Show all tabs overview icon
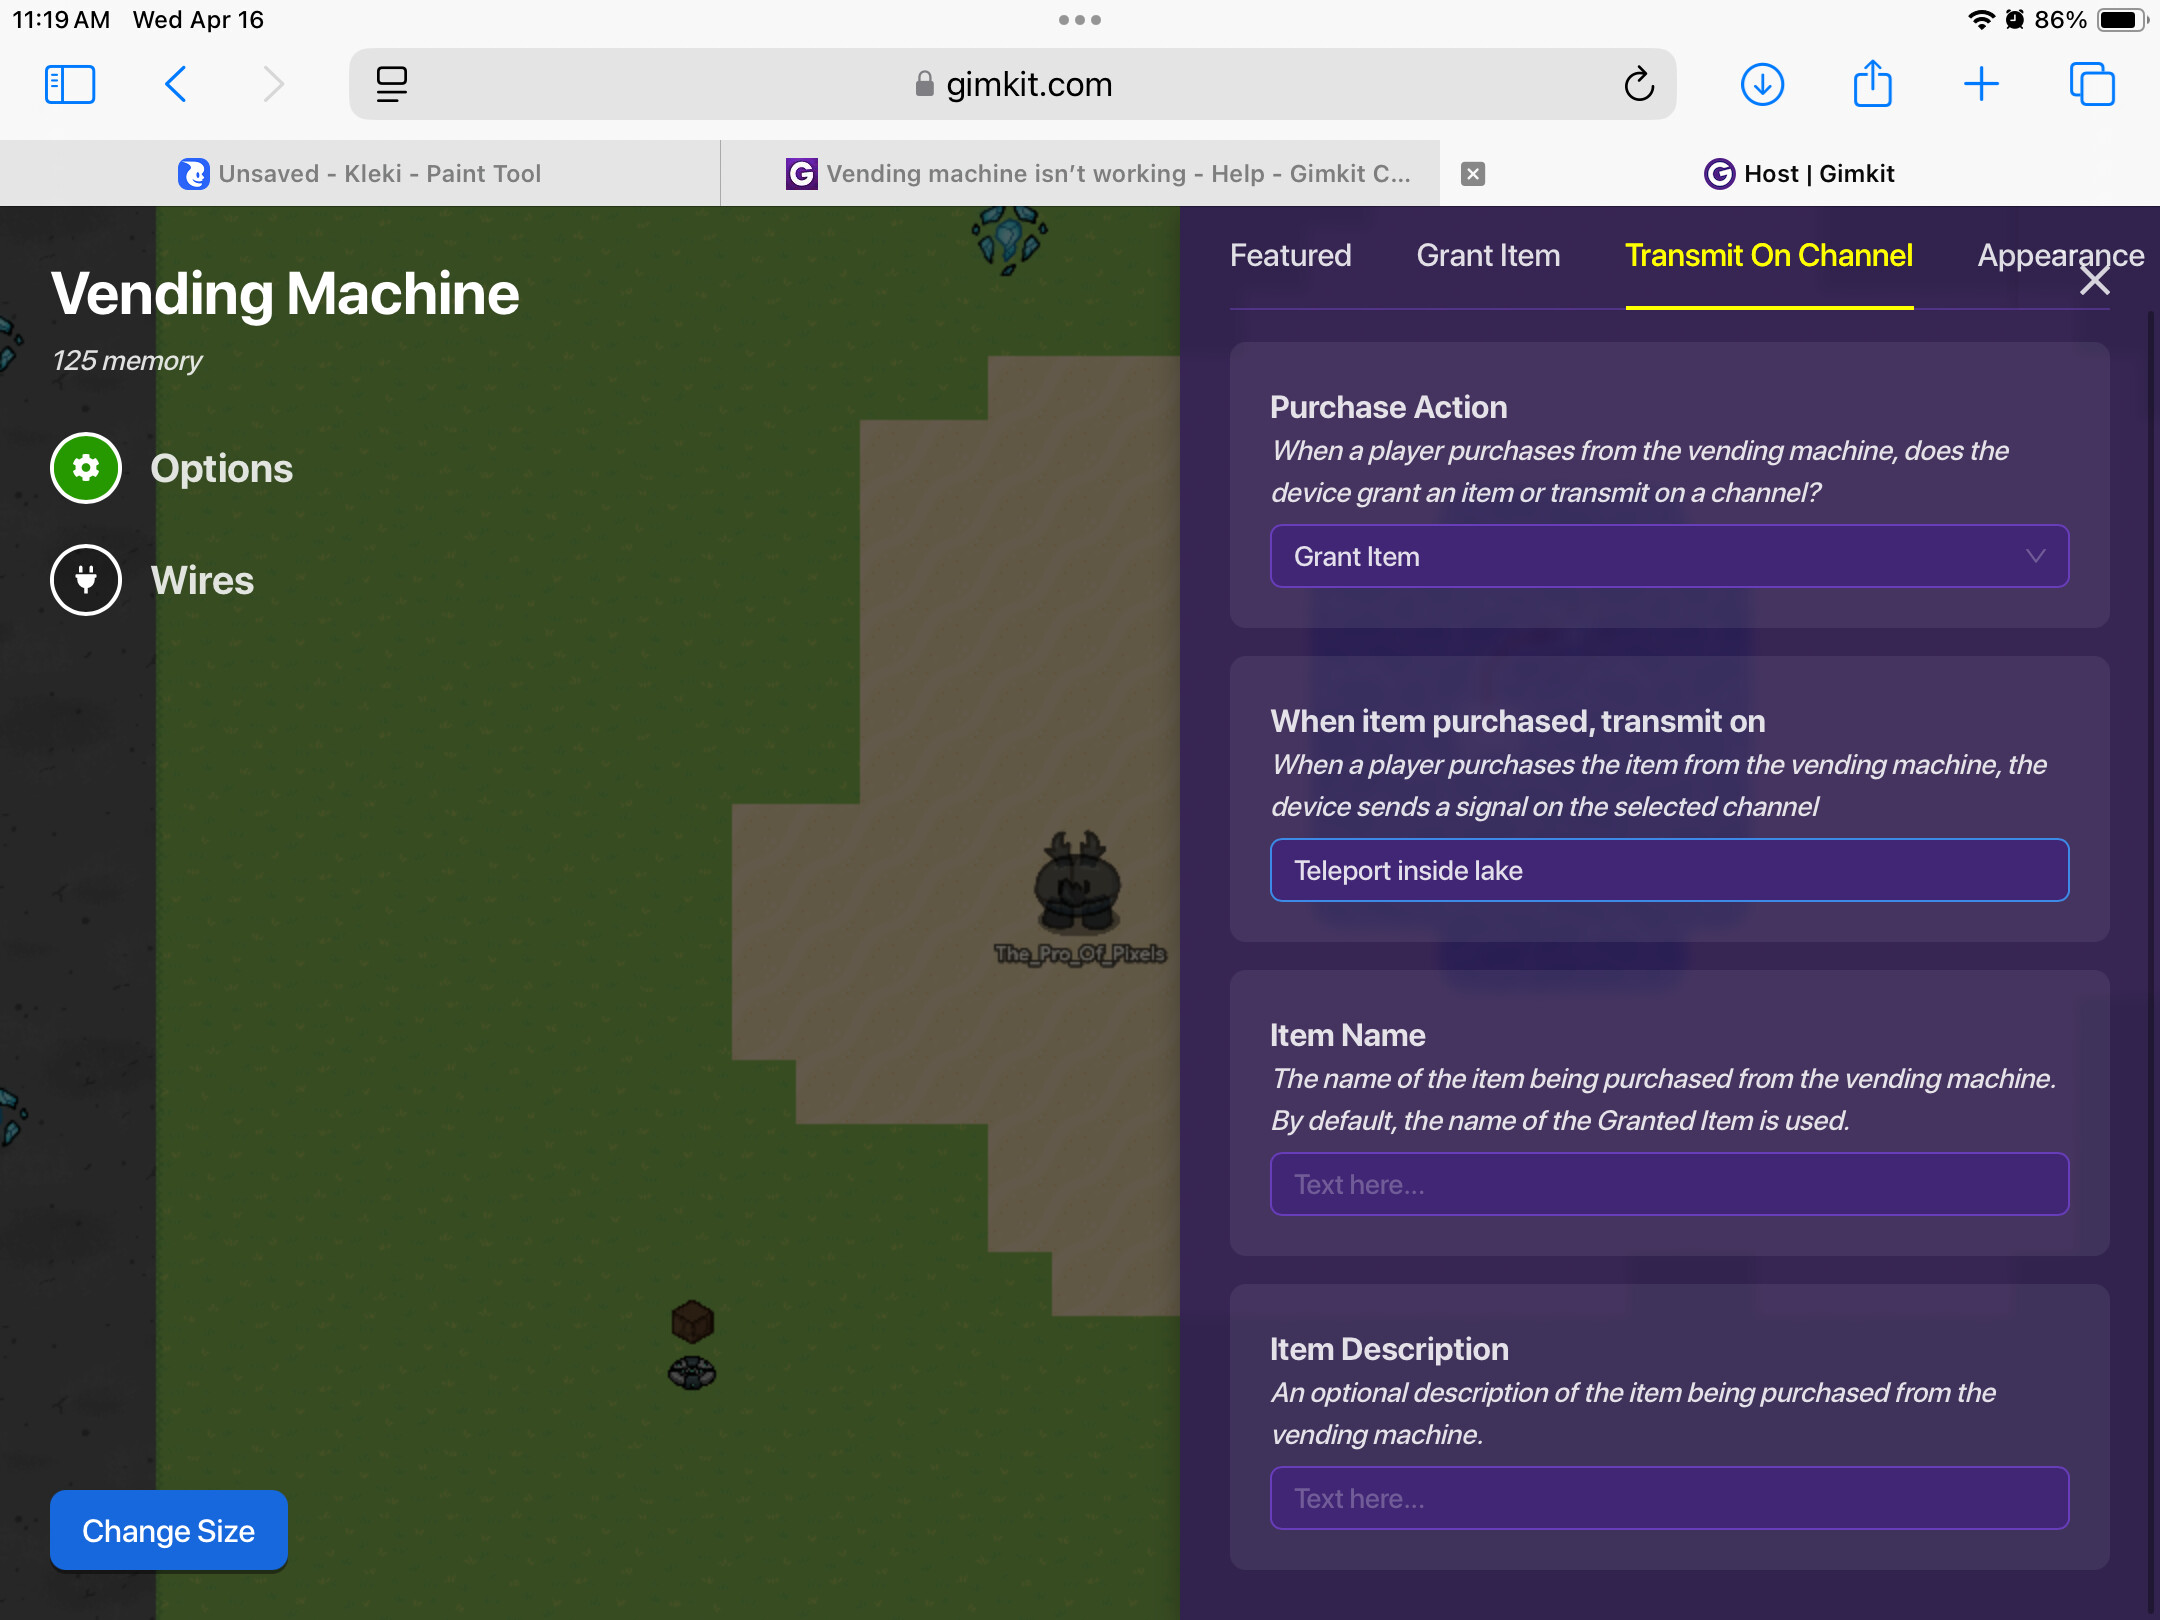Viewport: 2160px width, 1620px height. pos(2092,85)
